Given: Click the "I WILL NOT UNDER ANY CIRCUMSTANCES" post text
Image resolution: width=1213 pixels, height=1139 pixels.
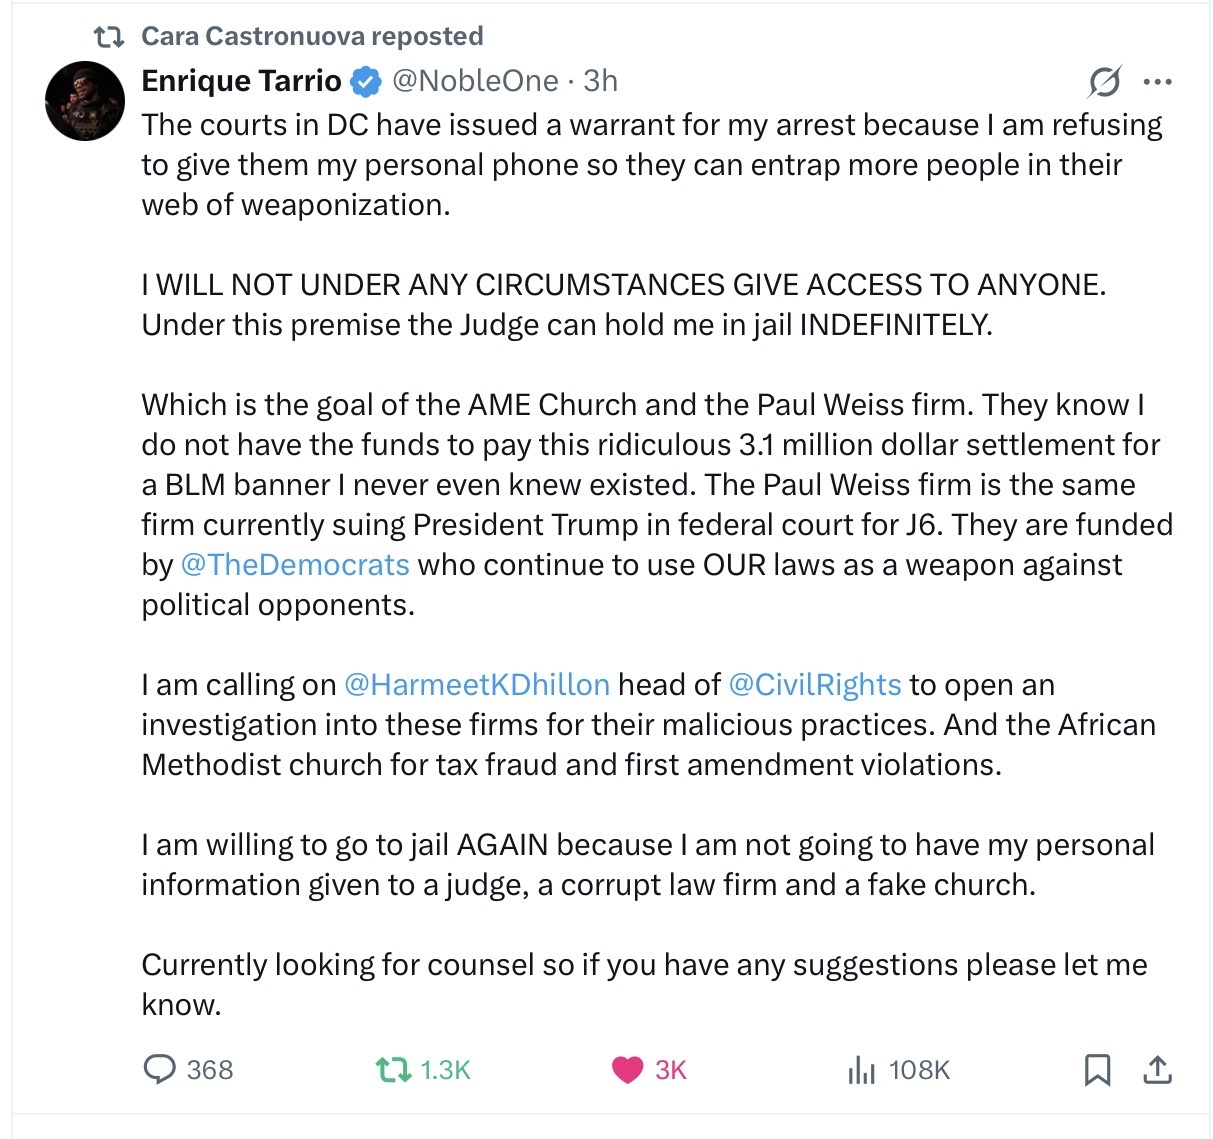Looking at the screenshot, I should (623, 285).
